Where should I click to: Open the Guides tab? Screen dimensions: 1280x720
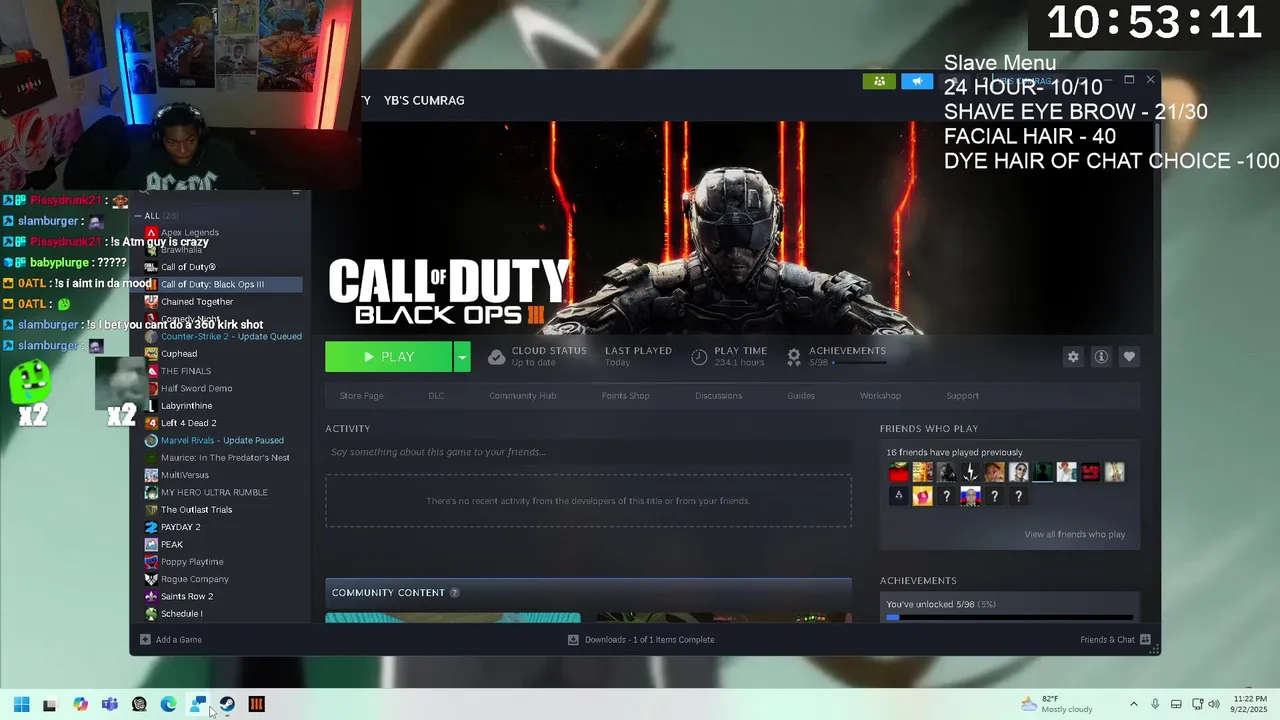coord(801,396)
